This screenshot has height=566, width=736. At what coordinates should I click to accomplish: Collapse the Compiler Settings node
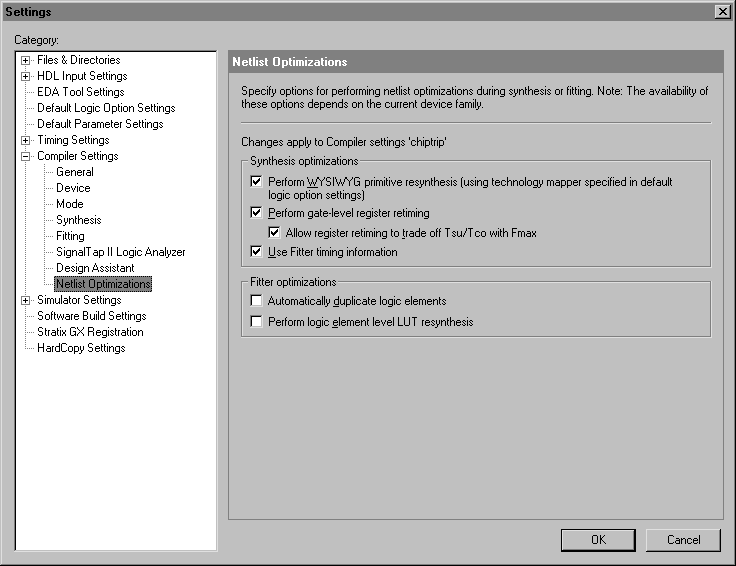pos(26,156)
